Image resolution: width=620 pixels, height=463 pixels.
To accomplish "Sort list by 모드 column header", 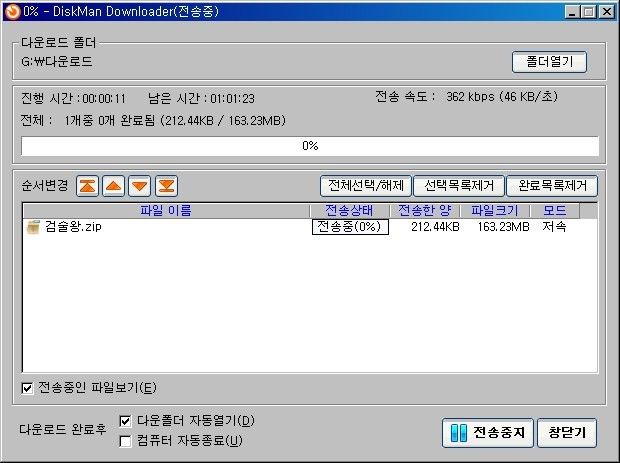I will (x=555, y=210).
